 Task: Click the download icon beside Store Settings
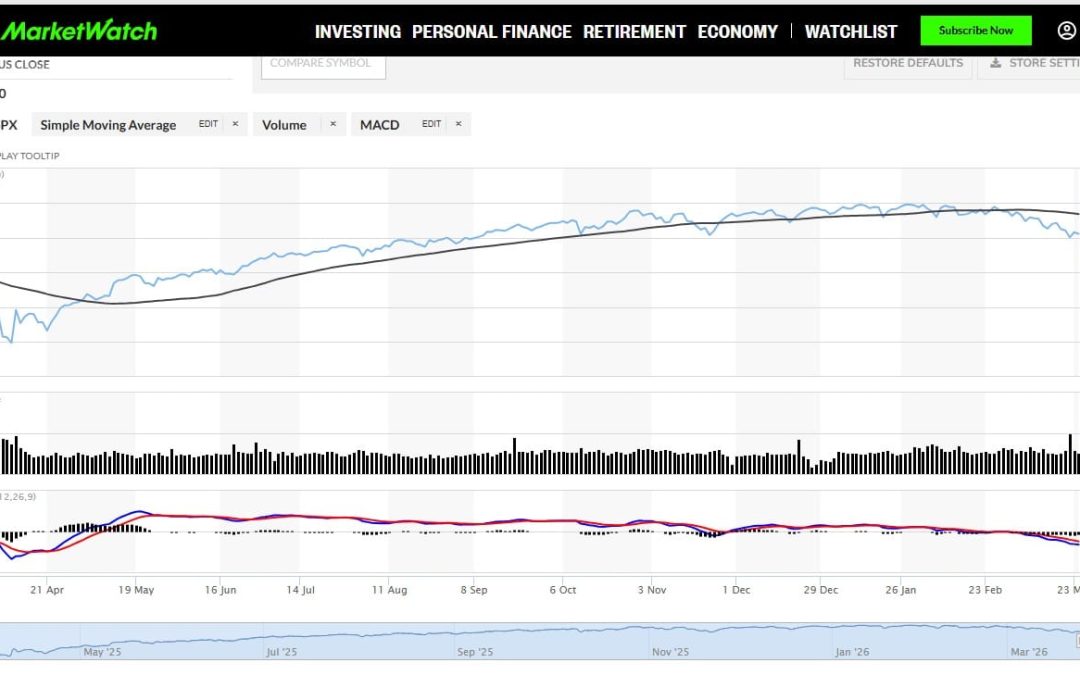[995, 62]
